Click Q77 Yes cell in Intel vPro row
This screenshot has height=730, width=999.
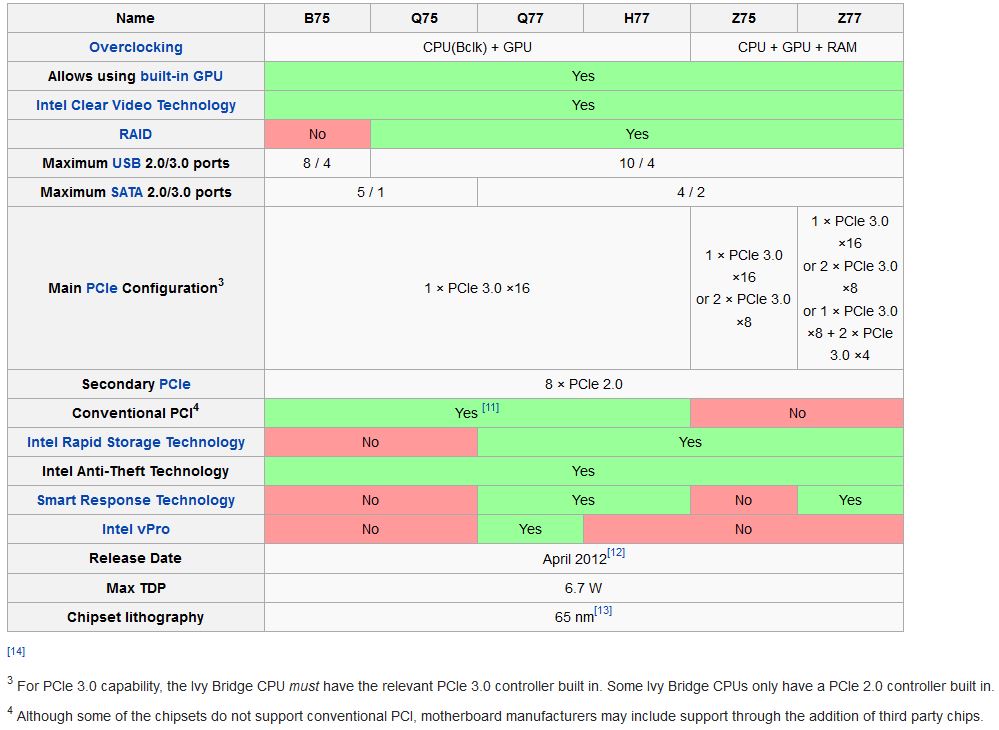530,529
